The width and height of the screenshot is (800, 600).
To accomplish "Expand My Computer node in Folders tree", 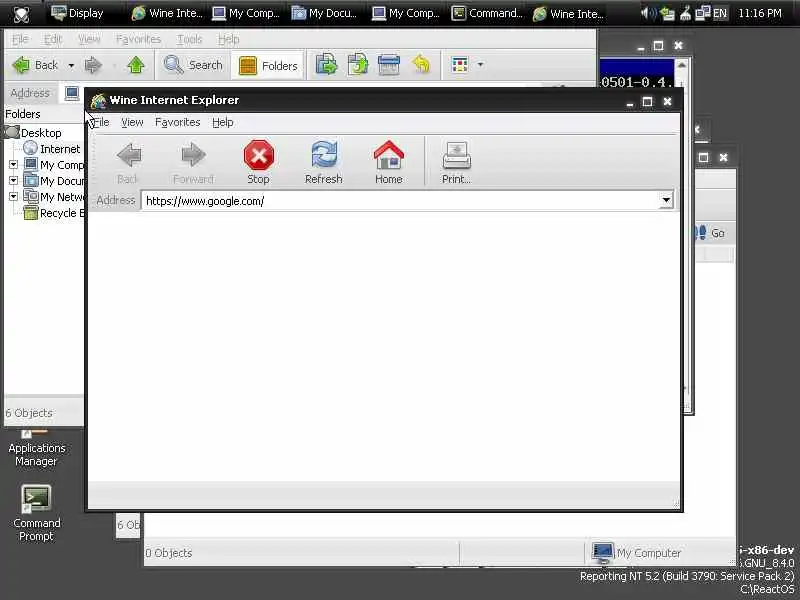I will click(x=14, y=164).
